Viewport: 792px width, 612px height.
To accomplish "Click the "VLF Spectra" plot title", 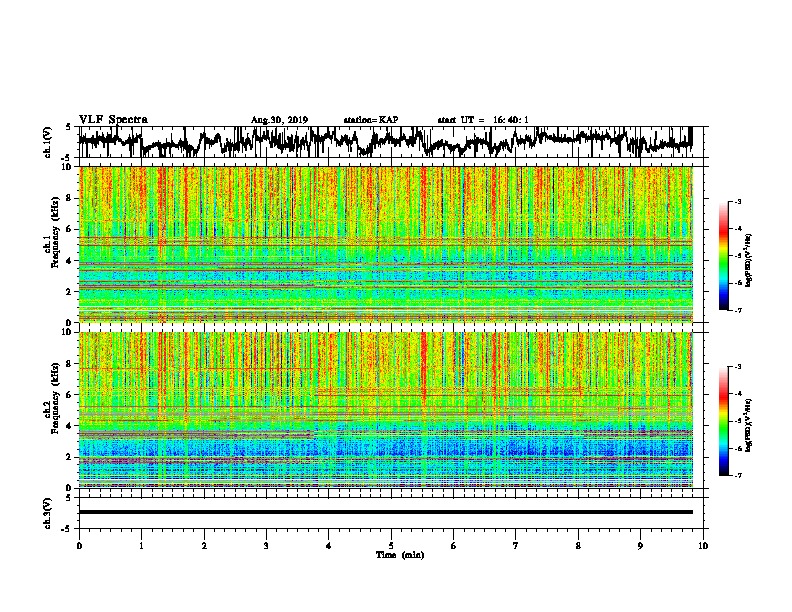I will pos(113,120).
